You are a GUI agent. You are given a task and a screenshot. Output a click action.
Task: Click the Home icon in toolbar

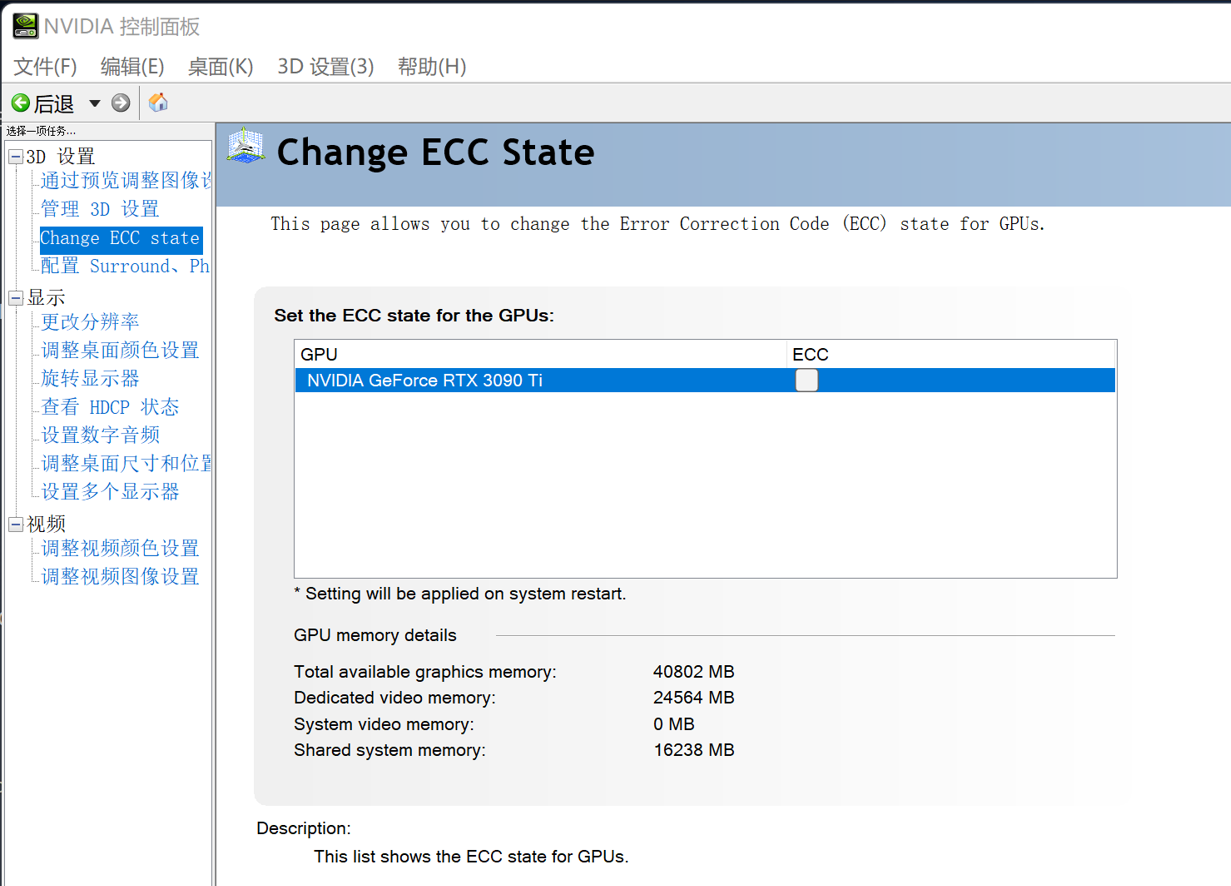click(x=158, y=103)
